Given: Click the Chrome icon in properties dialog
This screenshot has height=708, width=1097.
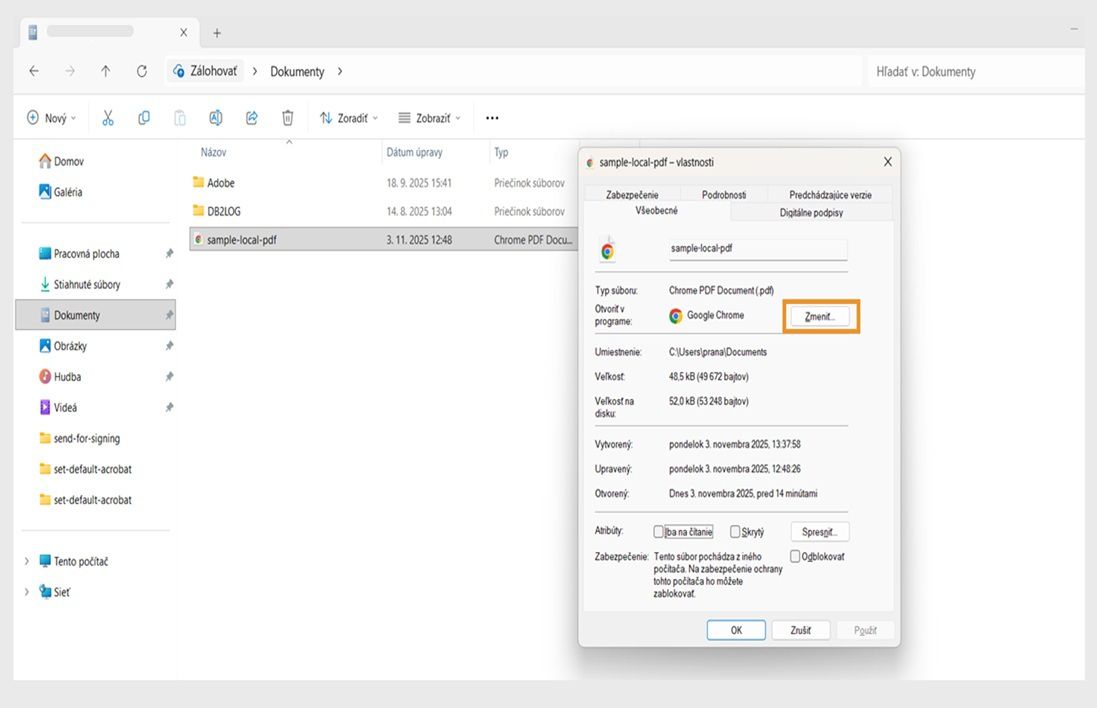Looking at the screenshot, I should click(607, 250).
